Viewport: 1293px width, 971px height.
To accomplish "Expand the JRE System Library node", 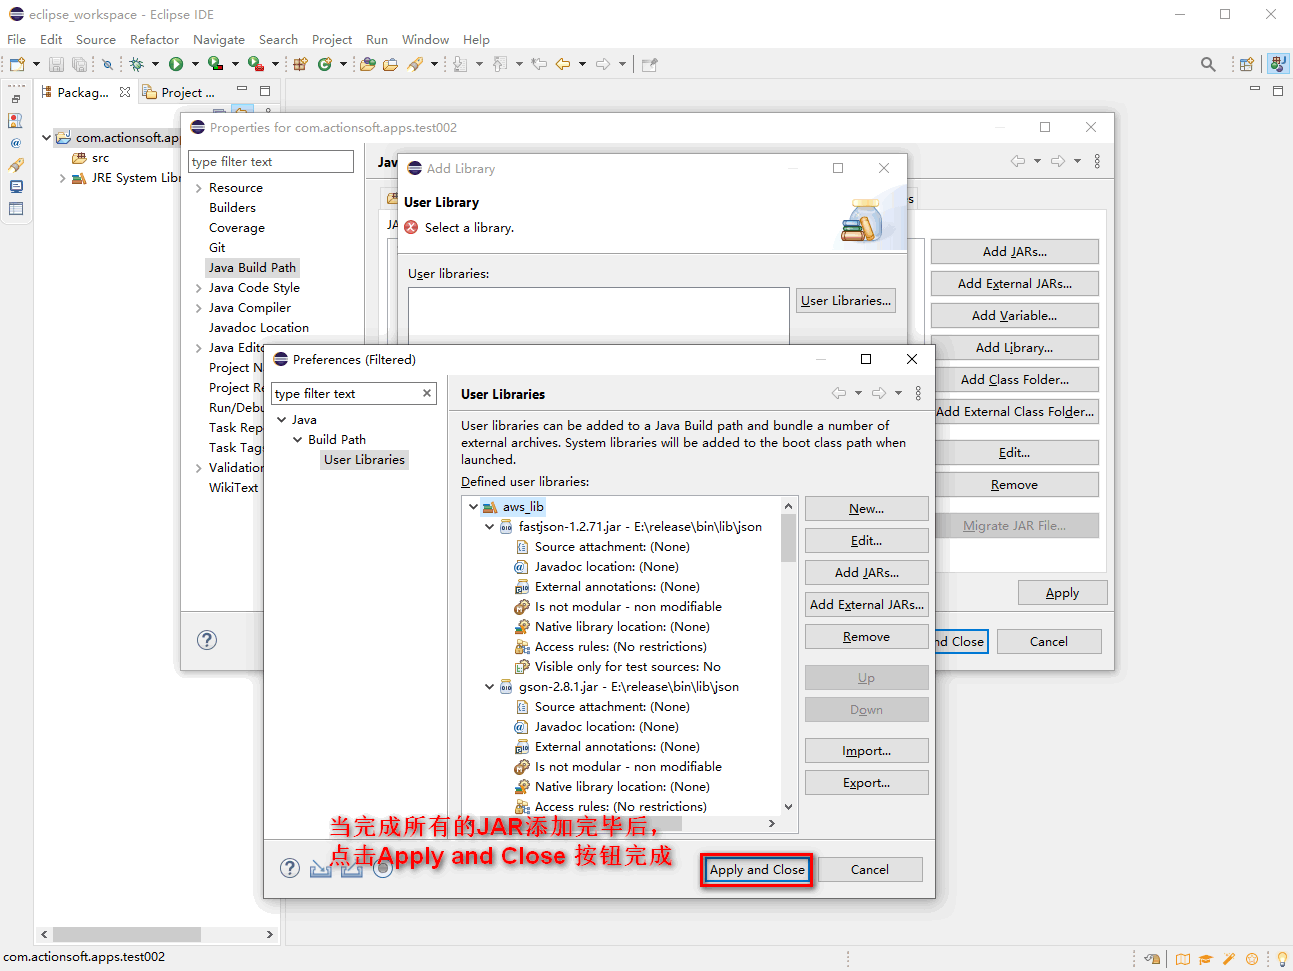I will (62, 178).
